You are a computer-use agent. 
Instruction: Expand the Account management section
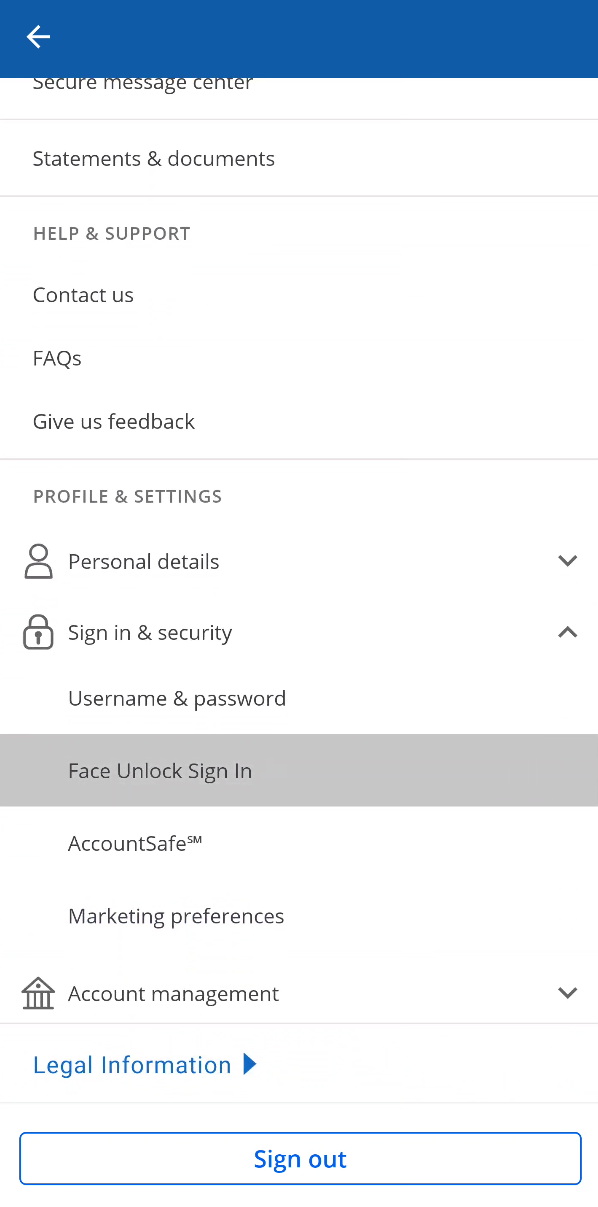pos(567,993)
